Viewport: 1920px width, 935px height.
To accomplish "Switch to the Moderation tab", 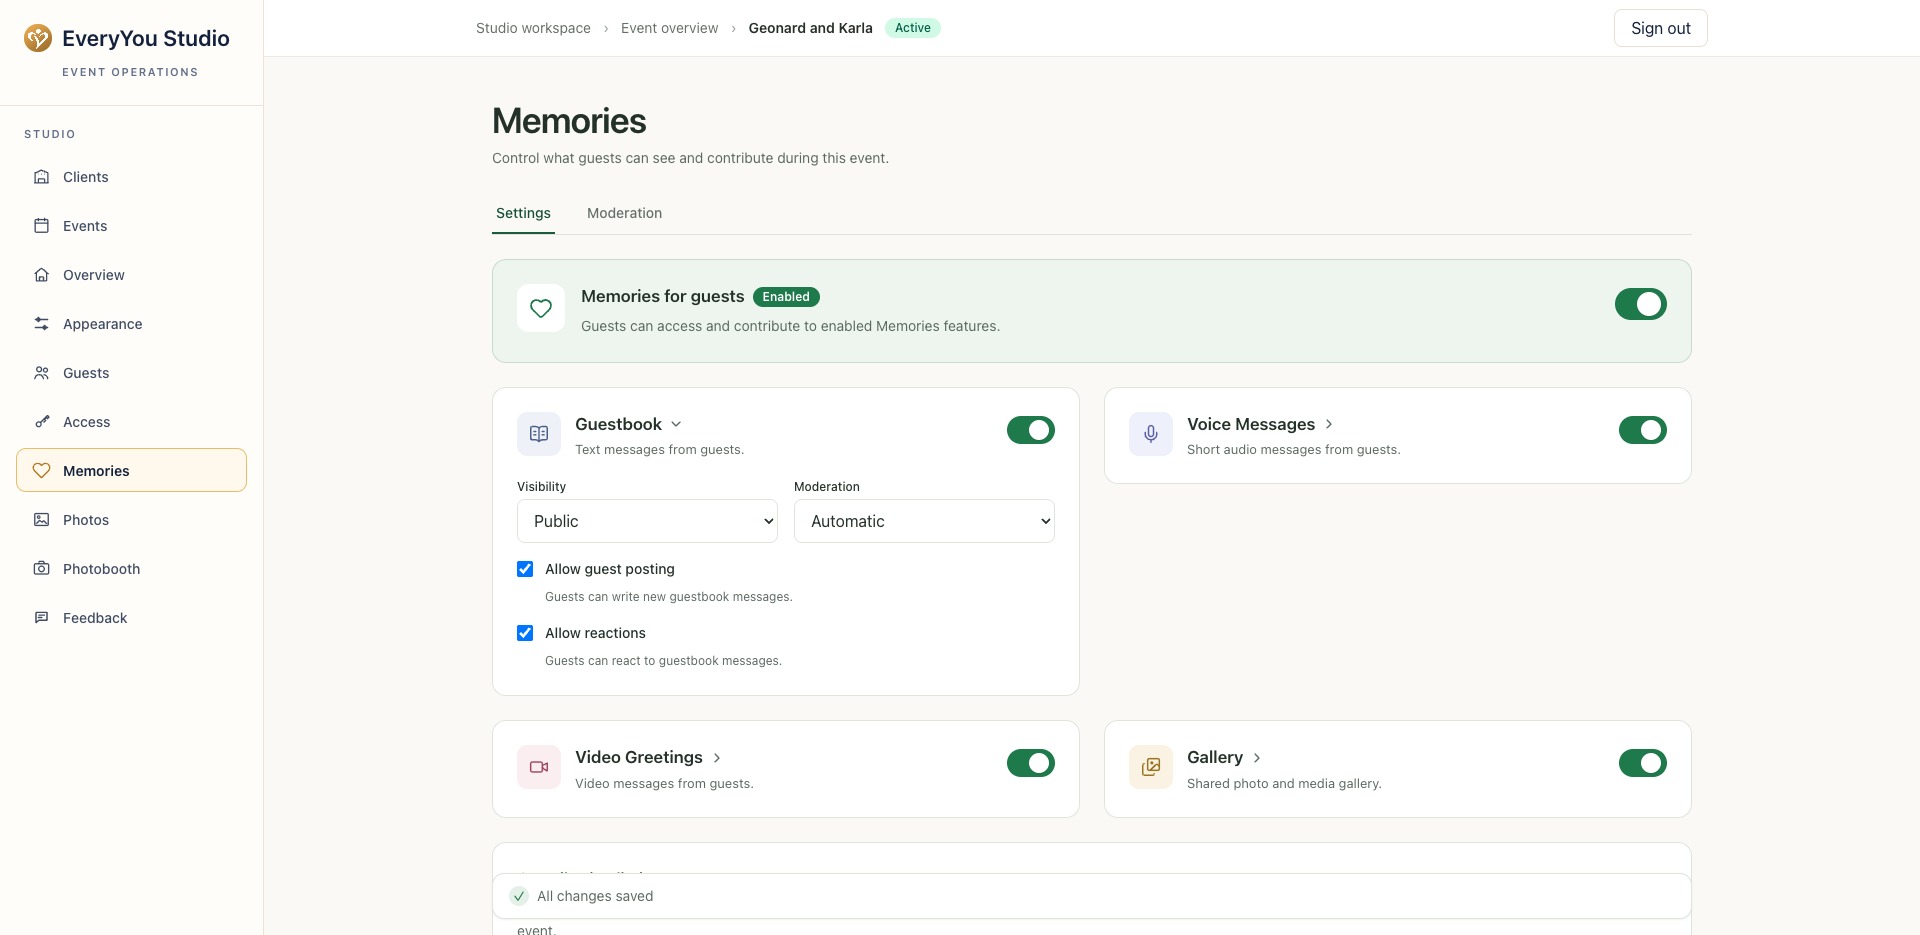I will 624,213.
